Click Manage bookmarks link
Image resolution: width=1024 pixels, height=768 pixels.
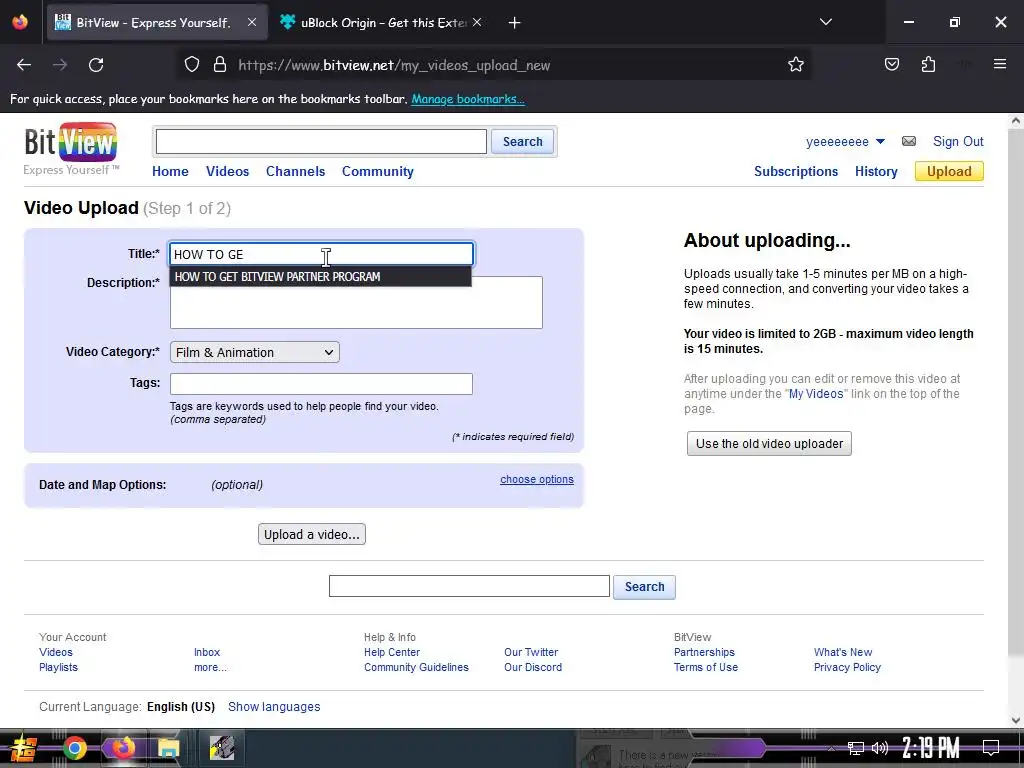[x=468, y=99]
